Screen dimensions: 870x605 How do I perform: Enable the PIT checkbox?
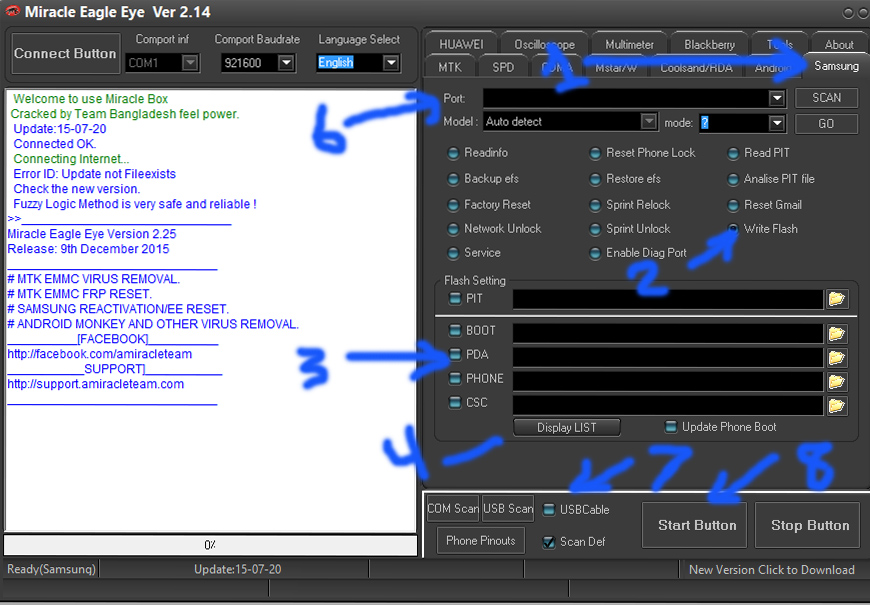(455, 299)
